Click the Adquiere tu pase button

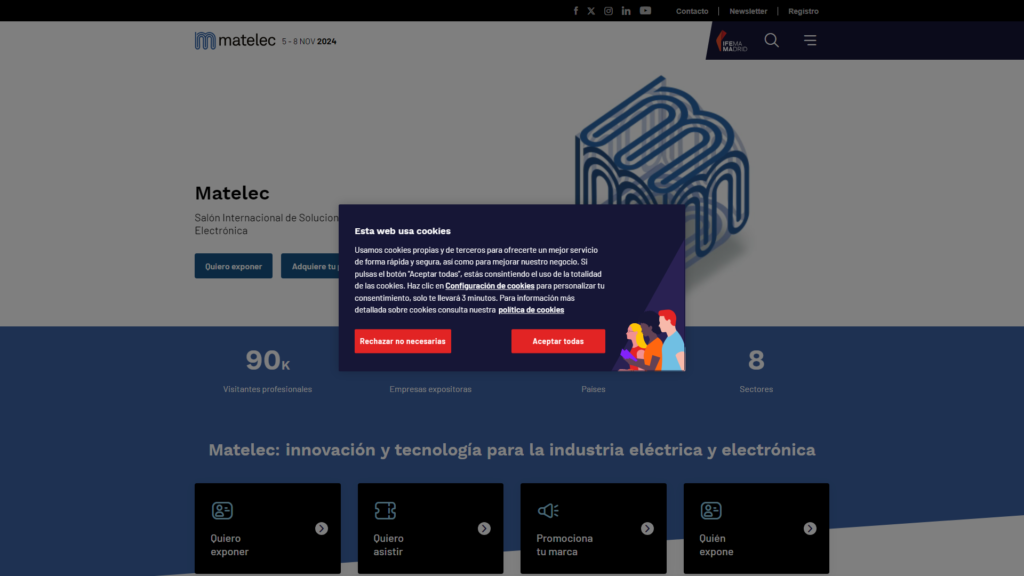310,266
